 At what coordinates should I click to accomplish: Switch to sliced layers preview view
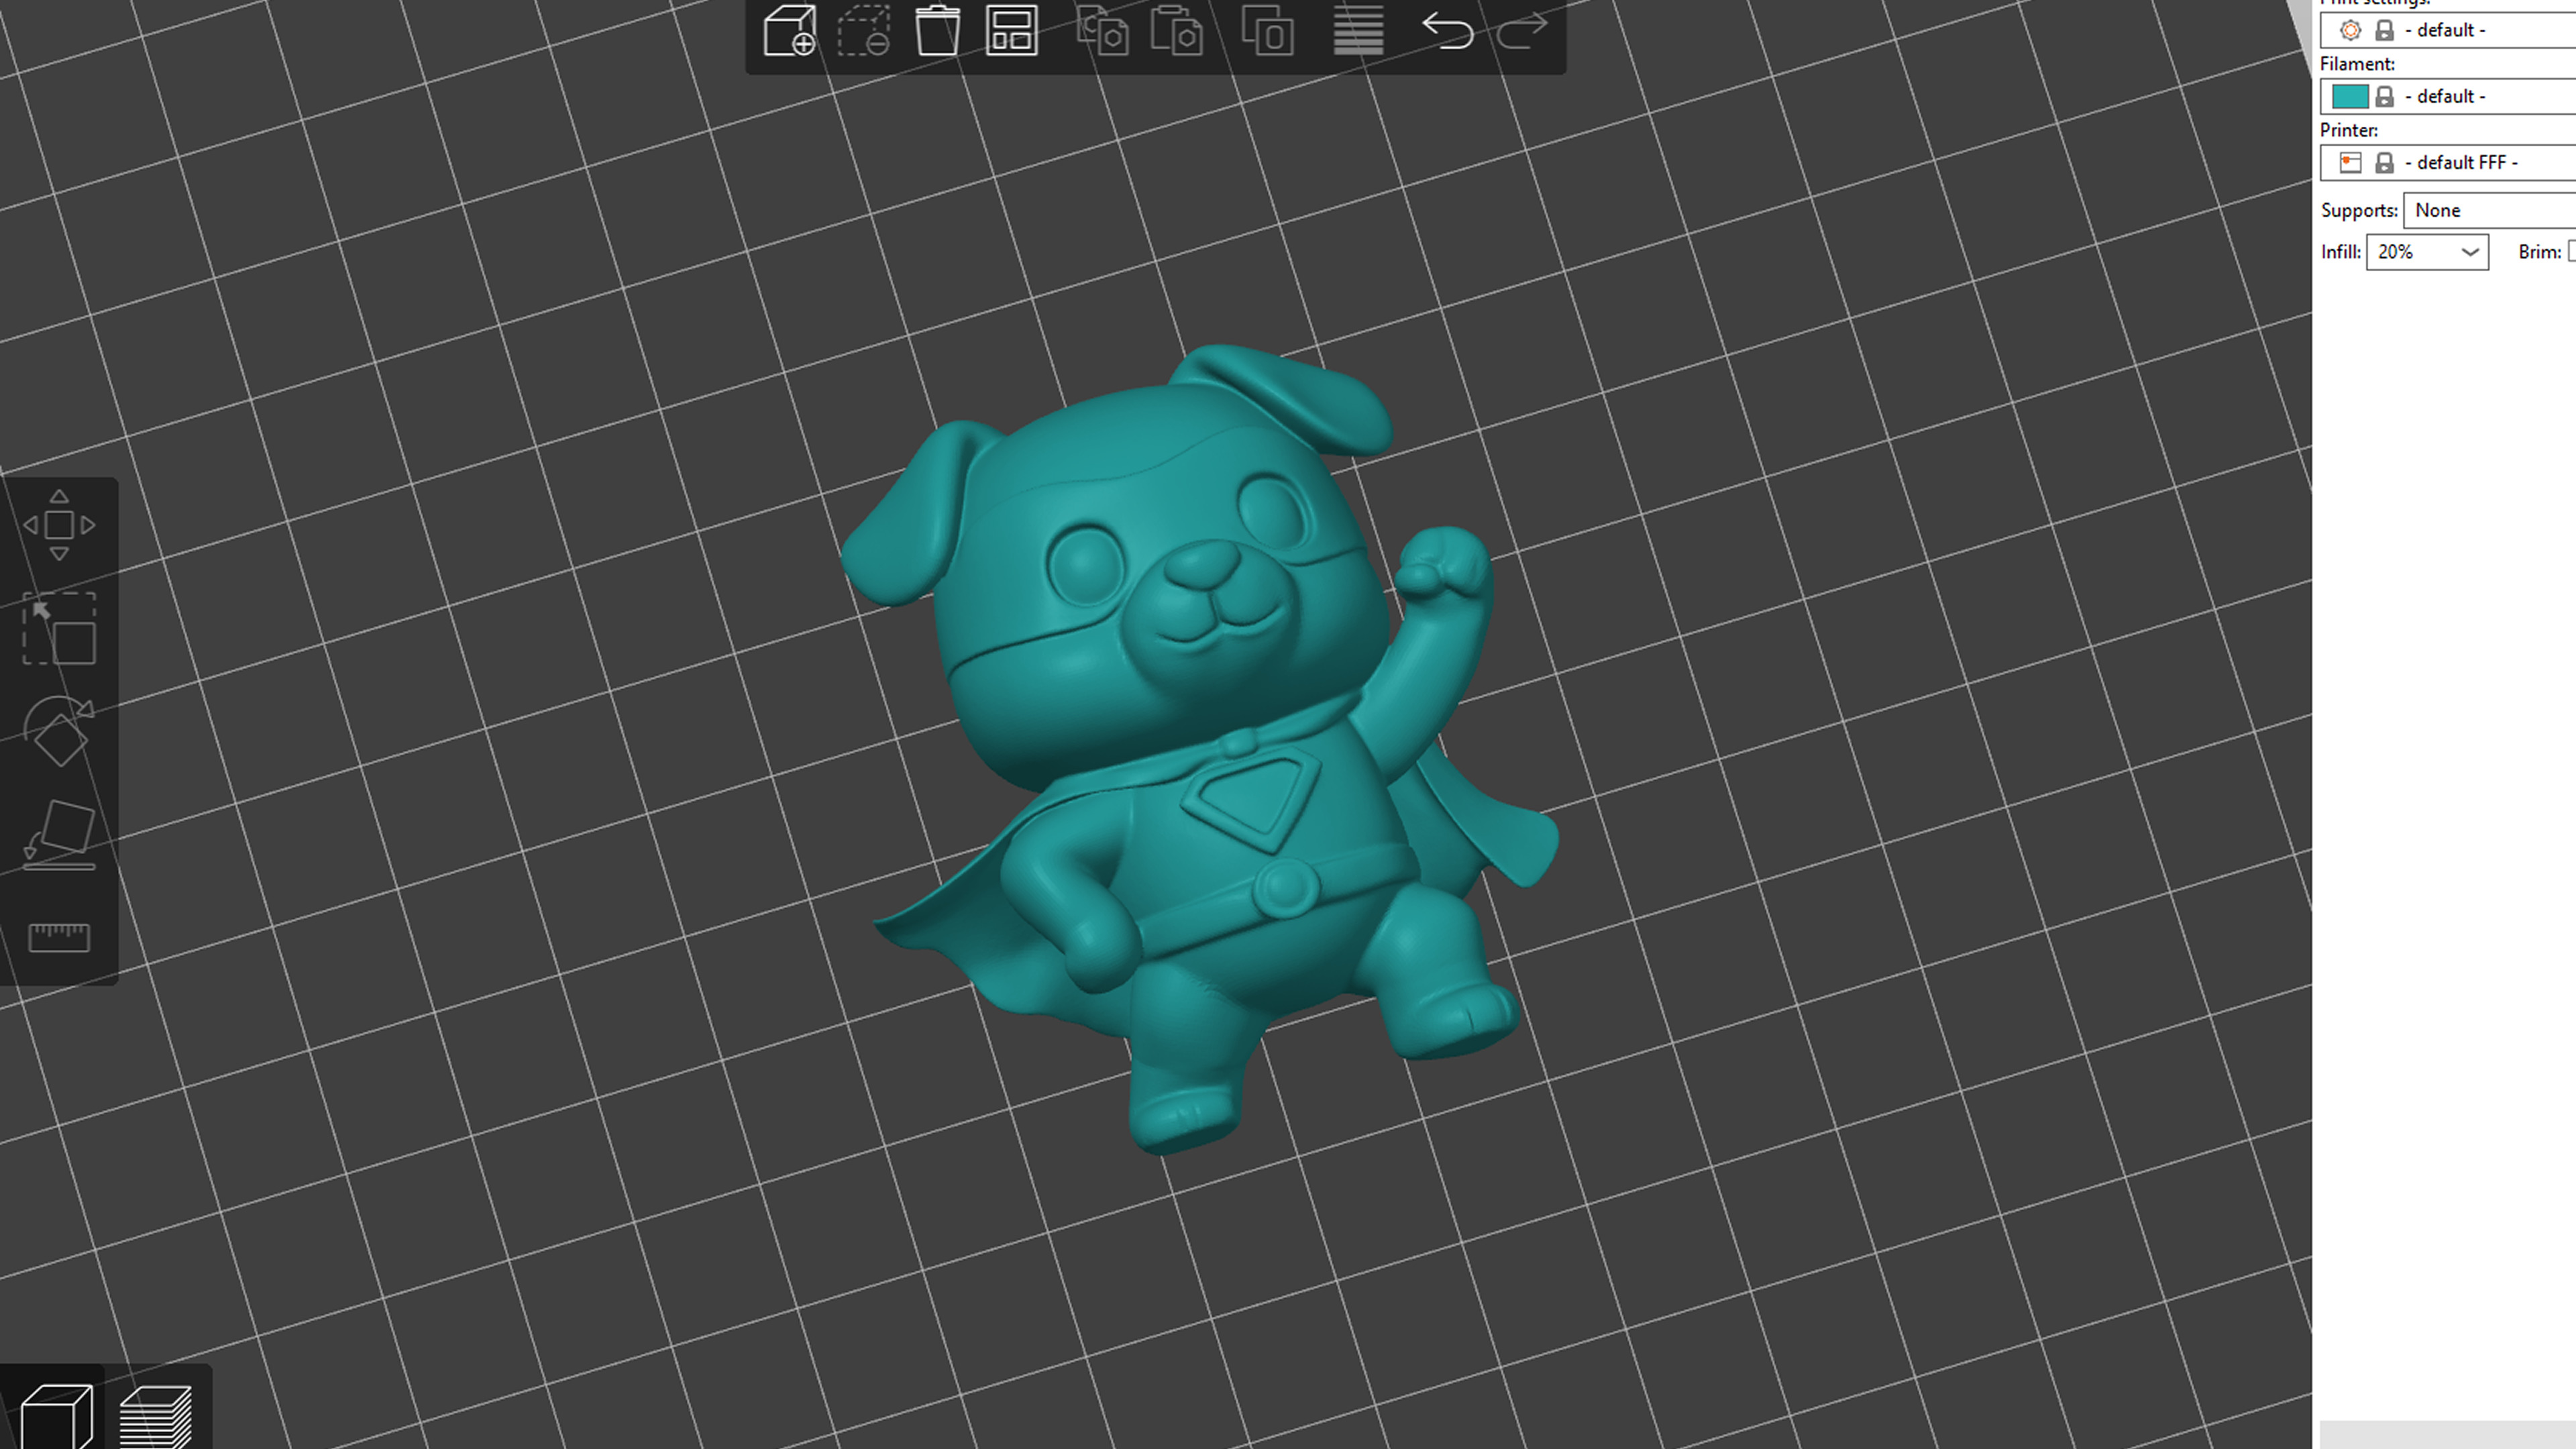[x=155, y=1415]
